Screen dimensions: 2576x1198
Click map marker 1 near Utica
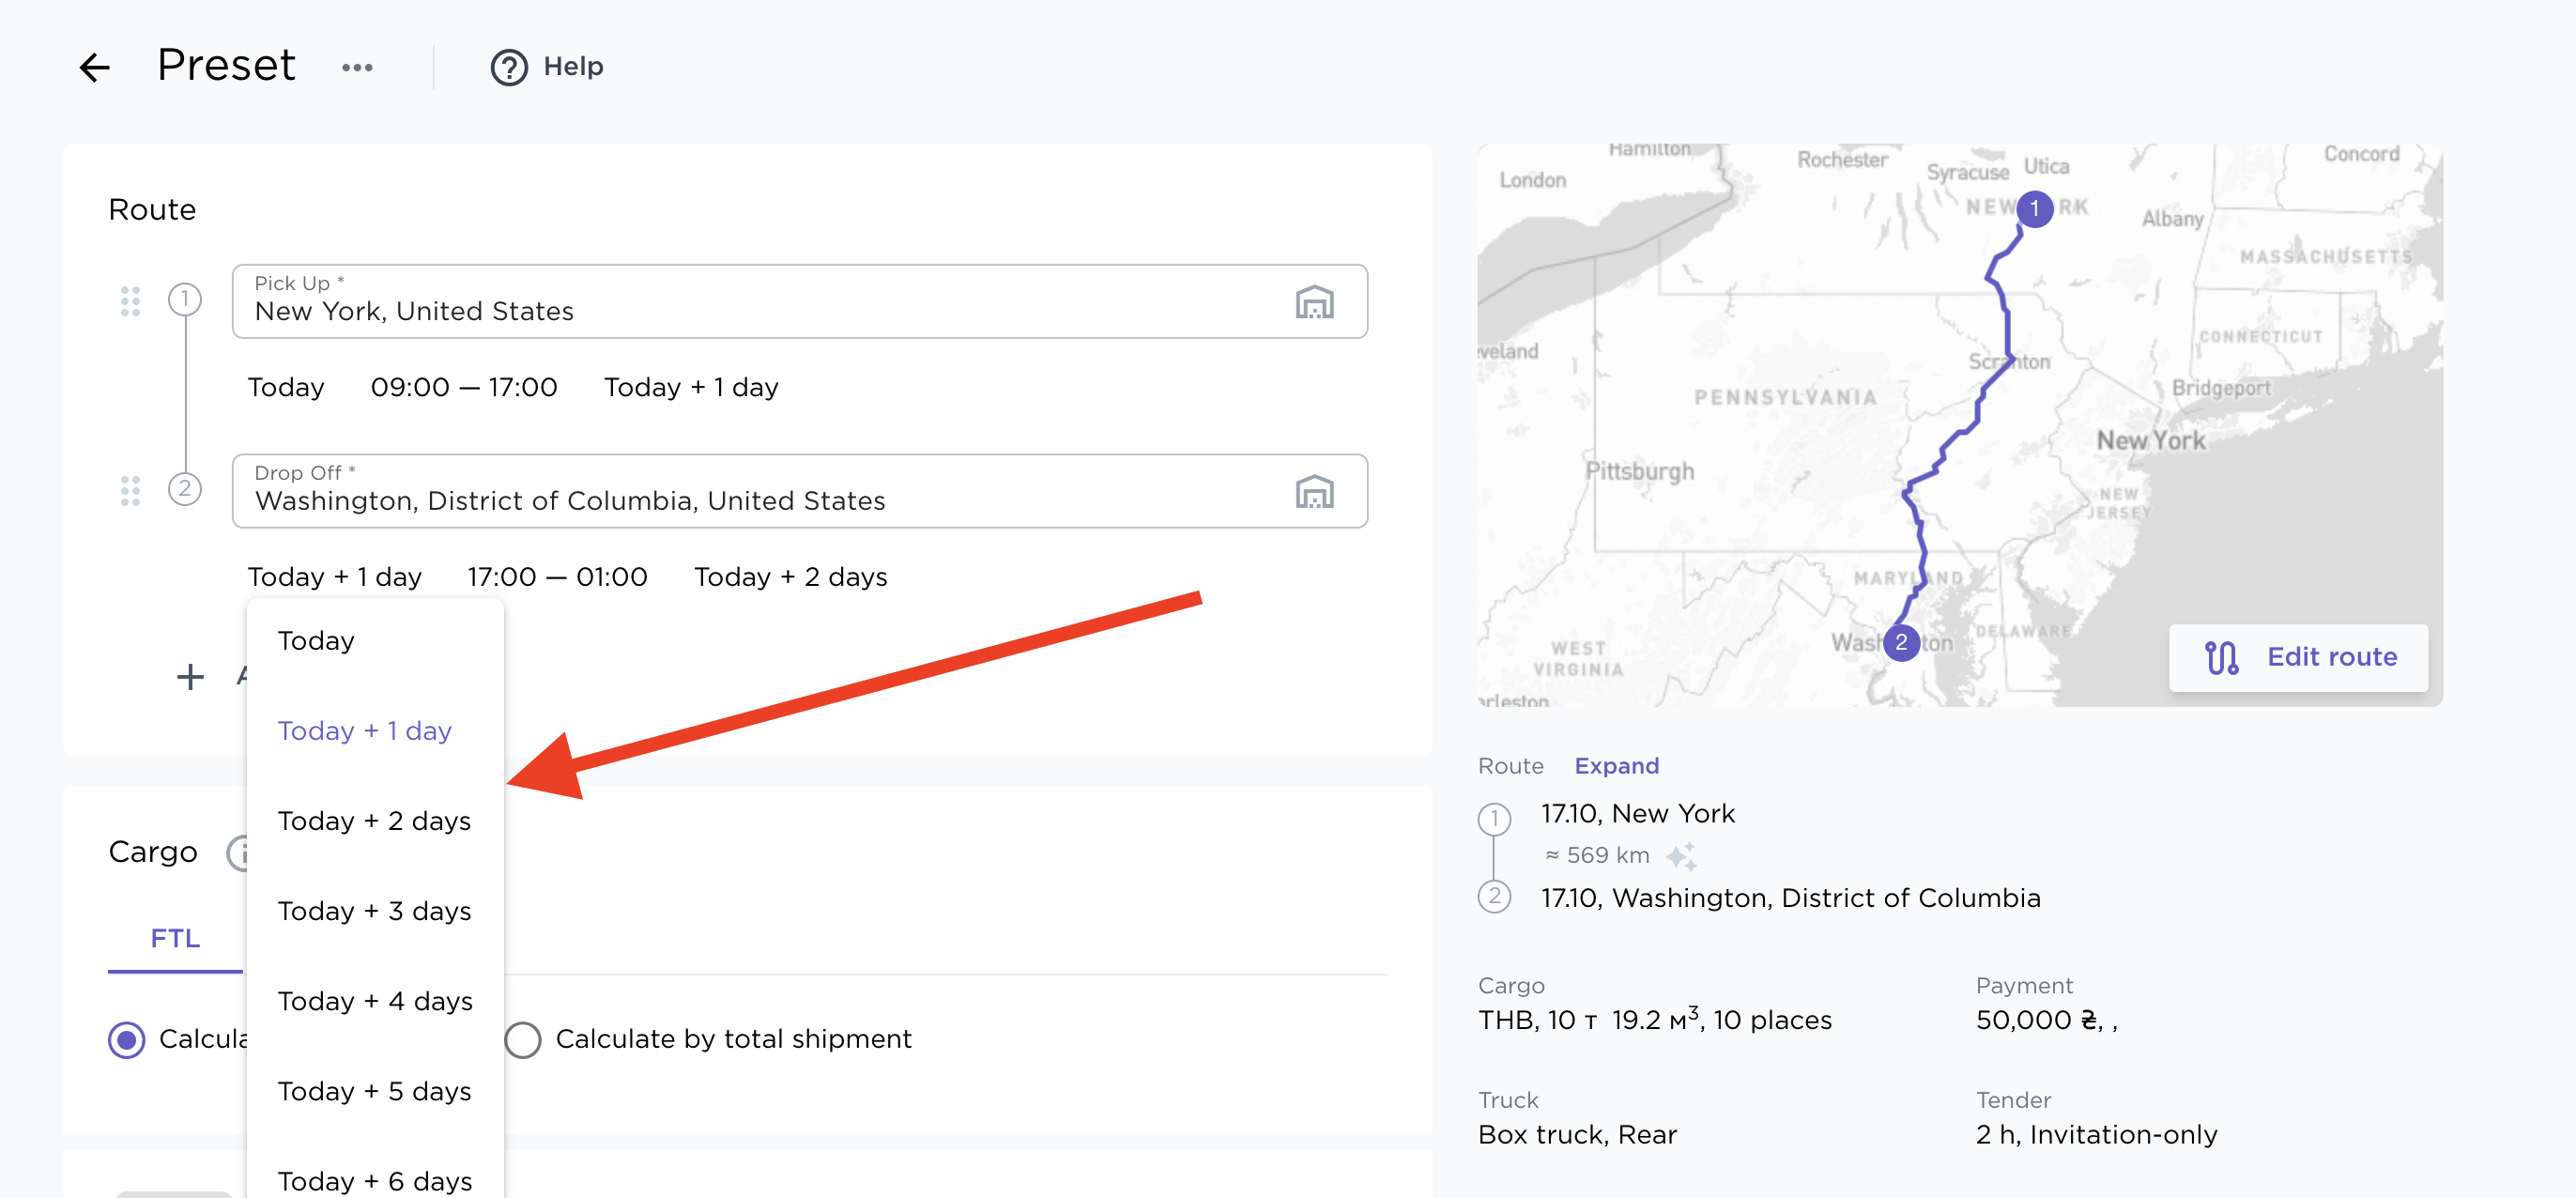pyautogui.click(x=2034, y=209)
